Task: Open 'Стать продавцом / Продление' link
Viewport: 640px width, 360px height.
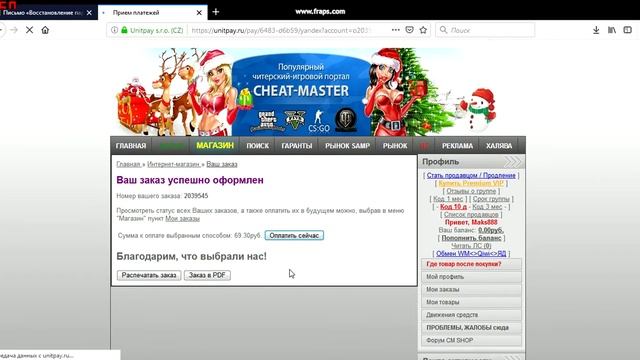Action: pos(471,176)
